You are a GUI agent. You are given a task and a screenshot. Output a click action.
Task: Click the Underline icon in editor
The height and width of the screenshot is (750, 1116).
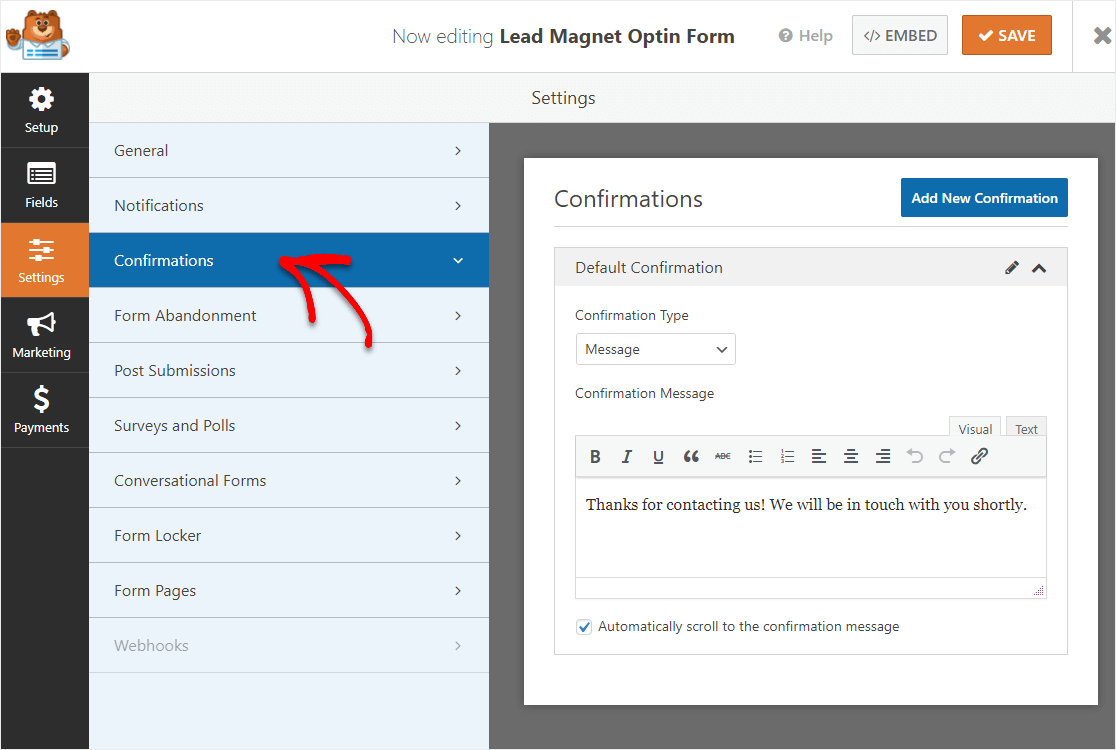pyautogui.click(x=658, y=457)
